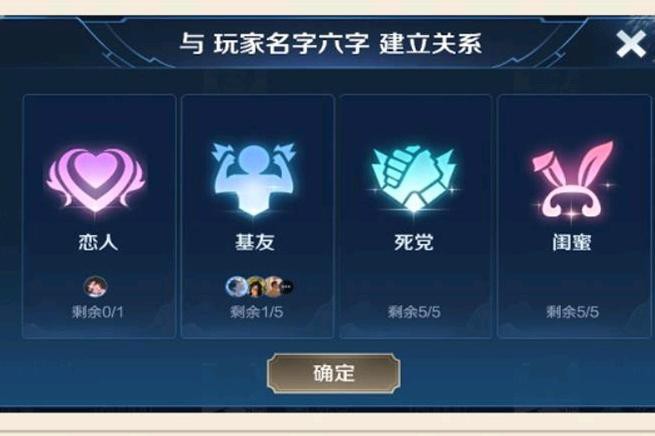Click the 剩余1/5 remaining count
The height and width of the screenshot is (436, 655).
(x=256, y=312)
